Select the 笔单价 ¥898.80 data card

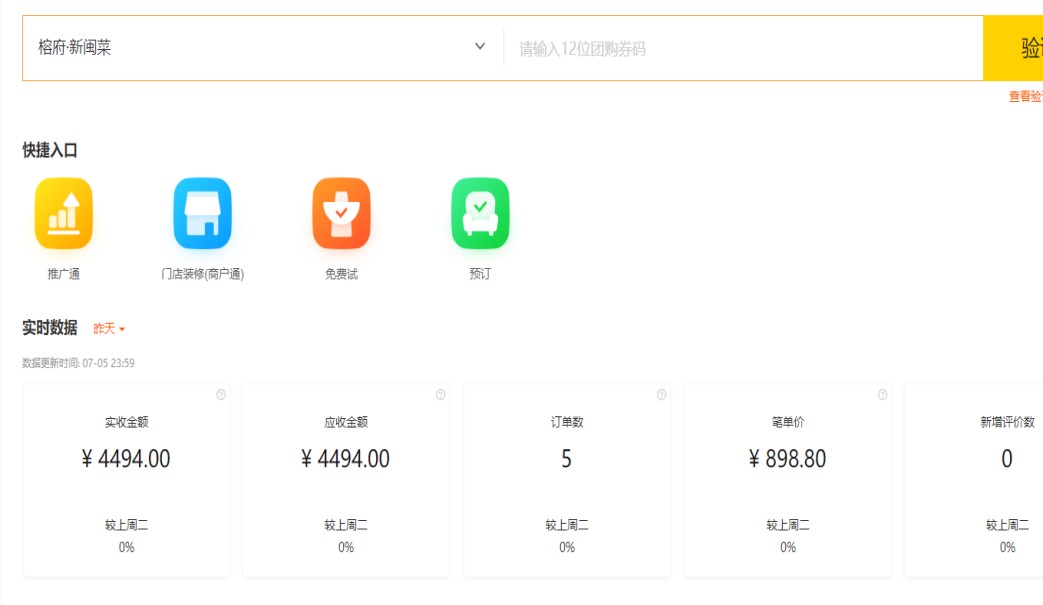click(788, 480)
